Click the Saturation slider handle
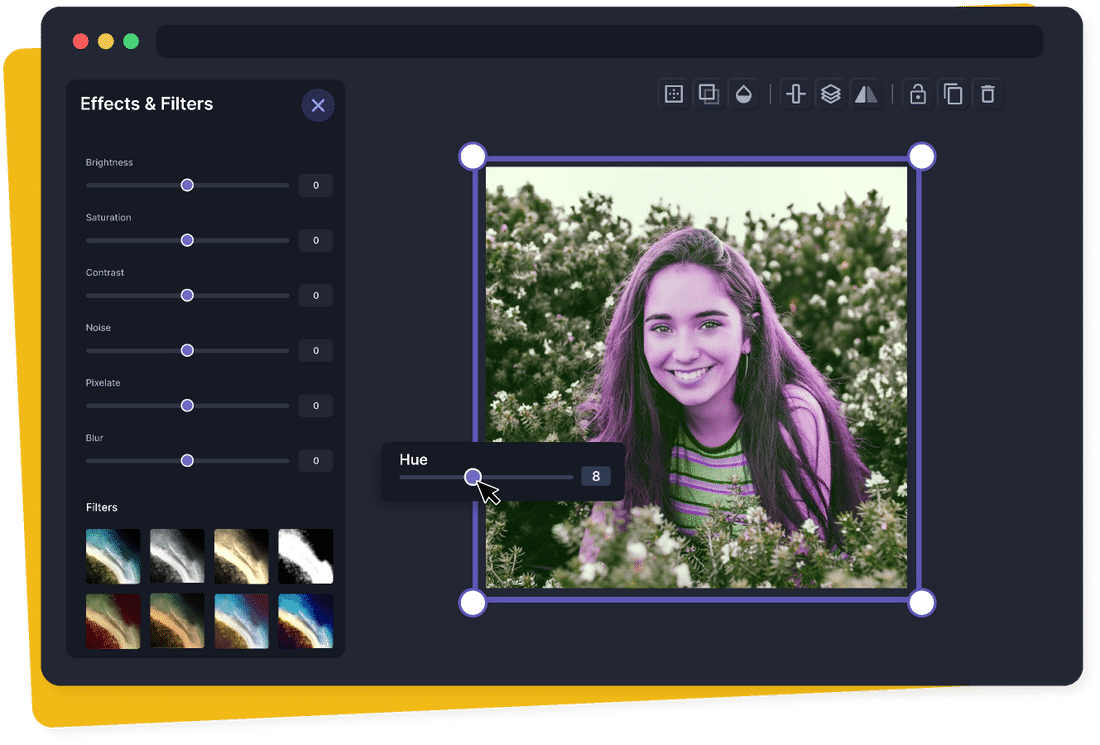 coord(187,240)
